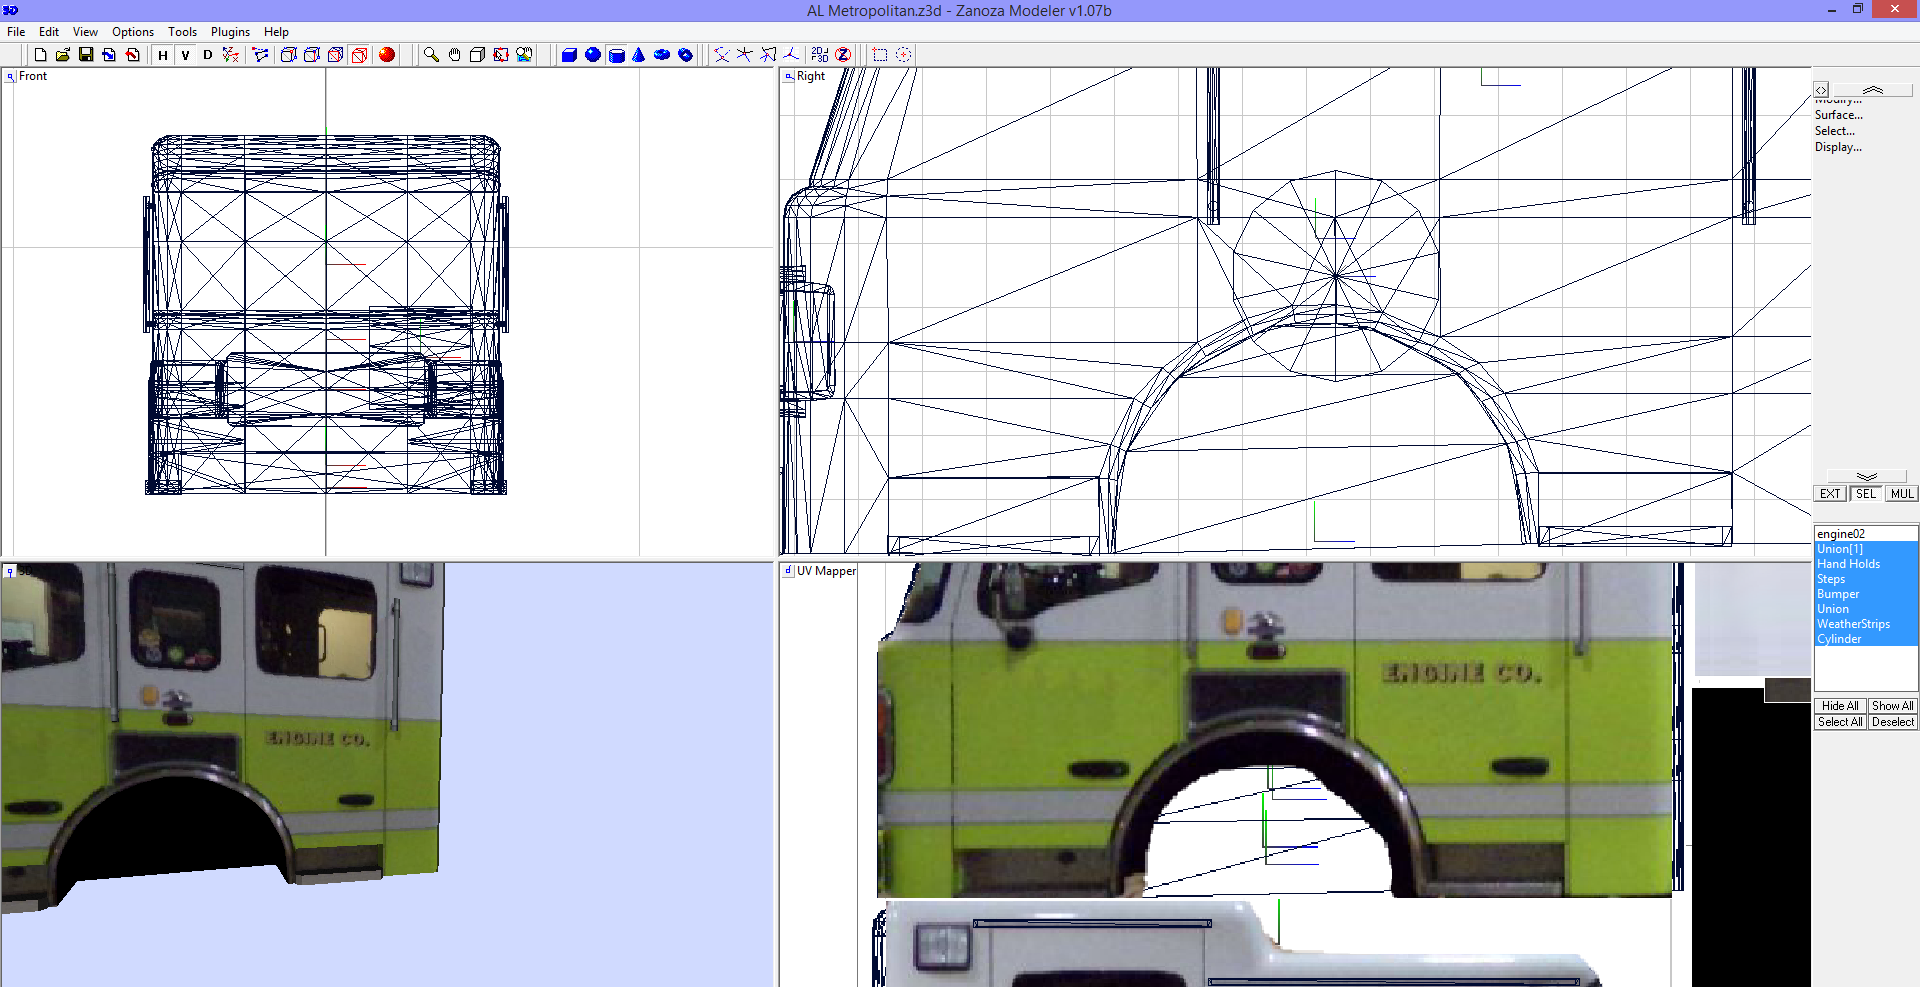The image size is (1920, 987).
Task: Collapse the top chevron in the side panel
Action: point(1873,90)
